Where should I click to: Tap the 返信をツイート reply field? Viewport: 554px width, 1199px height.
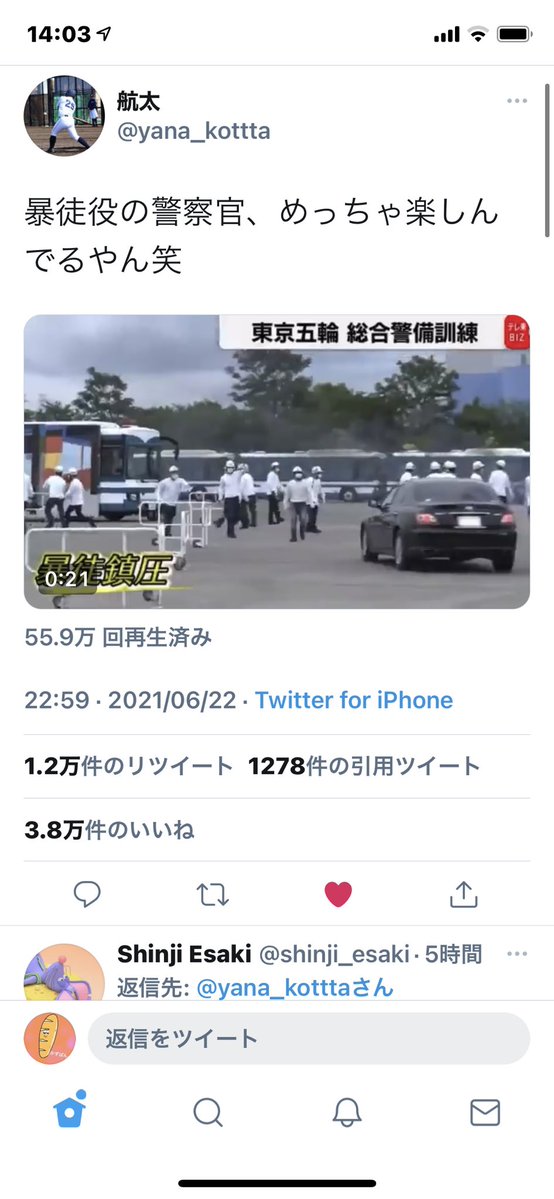pyautogui.click(x=309, y=1038)
